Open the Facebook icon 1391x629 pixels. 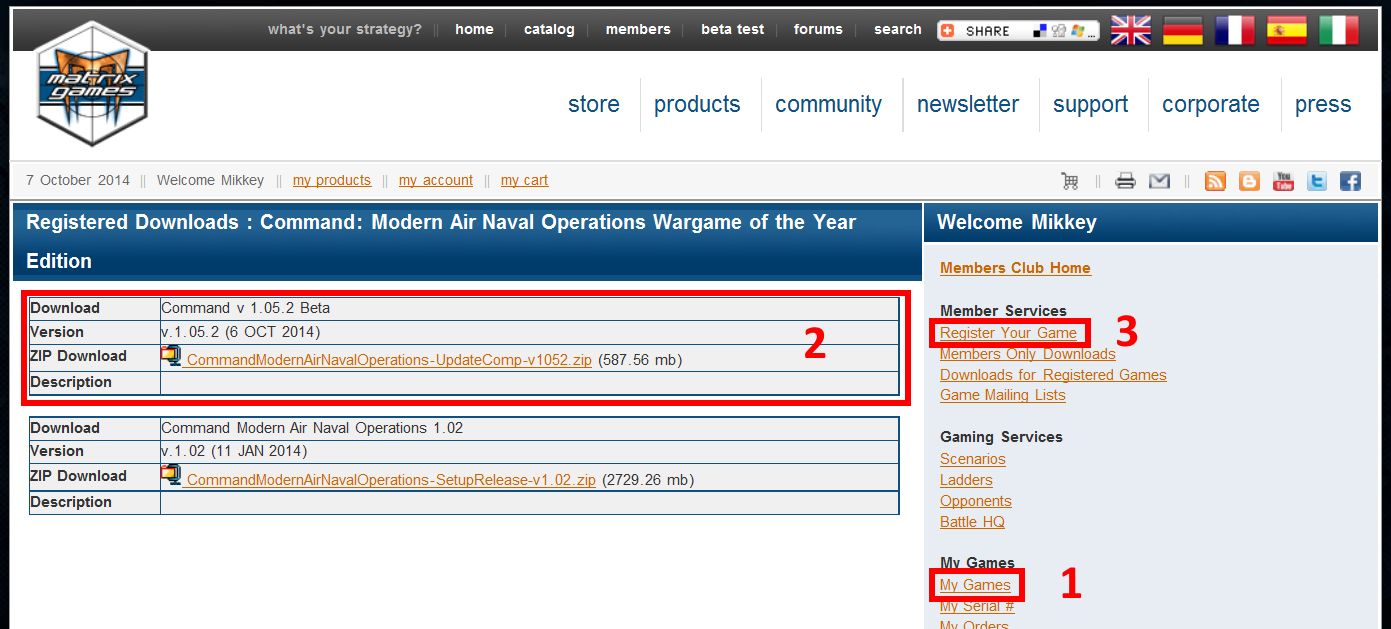(x=1350, y=181)
